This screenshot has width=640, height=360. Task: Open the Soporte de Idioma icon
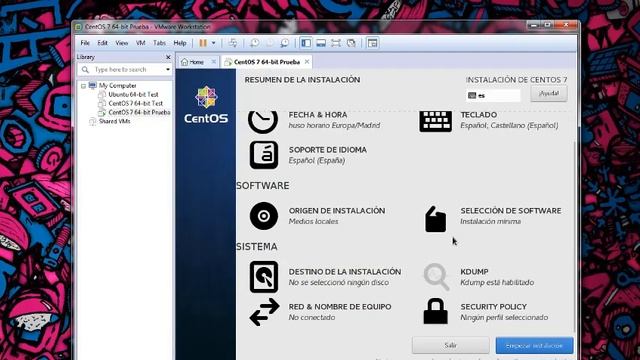(x=264, y=155)
